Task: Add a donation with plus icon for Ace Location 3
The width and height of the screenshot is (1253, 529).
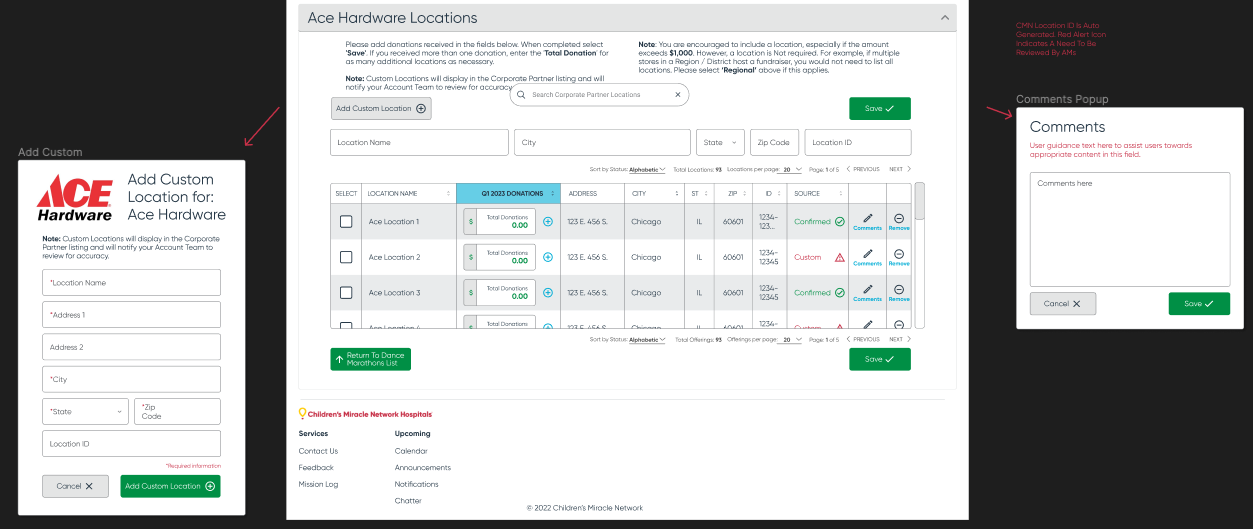Action: [548, 293]
